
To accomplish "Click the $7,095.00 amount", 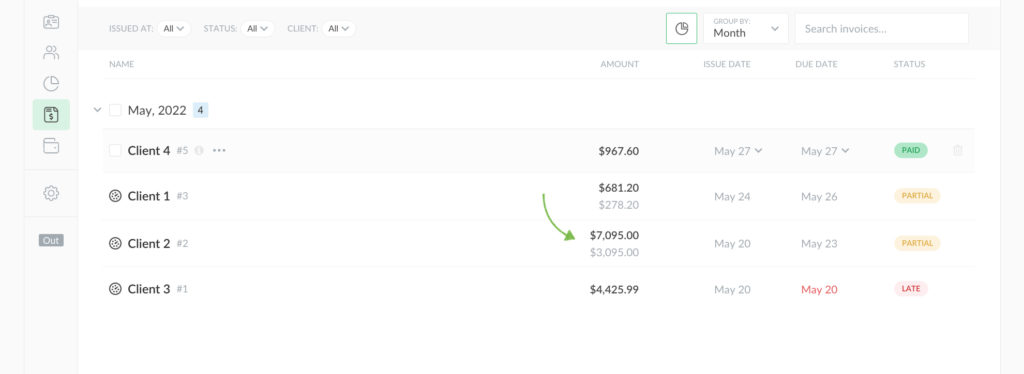I will click(614, 235).
